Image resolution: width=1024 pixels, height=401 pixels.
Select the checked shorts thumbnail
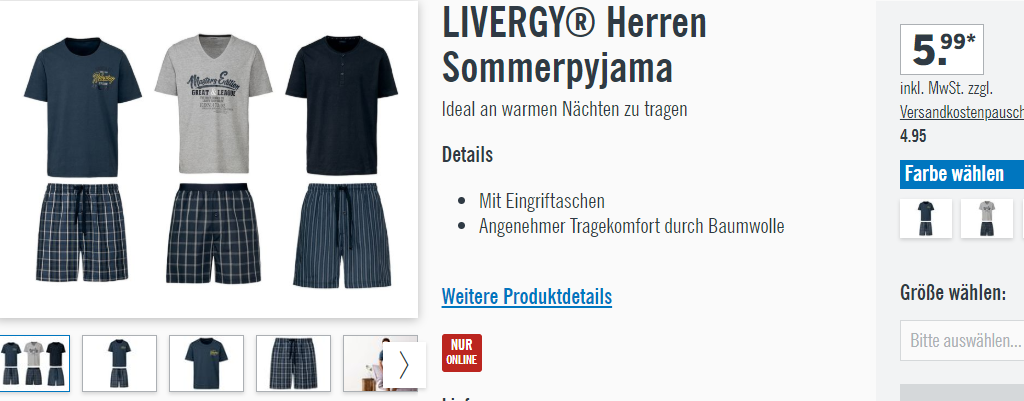(293, 363)
